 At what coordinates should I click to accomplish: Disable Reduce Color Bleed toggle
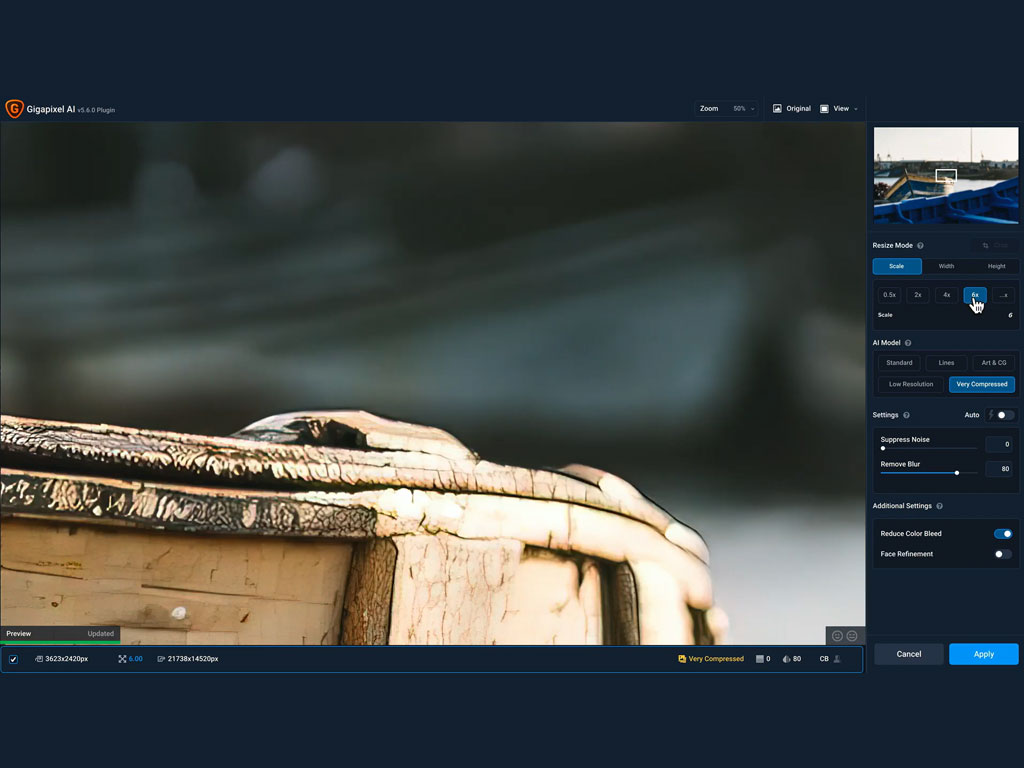click(x=1002, y=534)
